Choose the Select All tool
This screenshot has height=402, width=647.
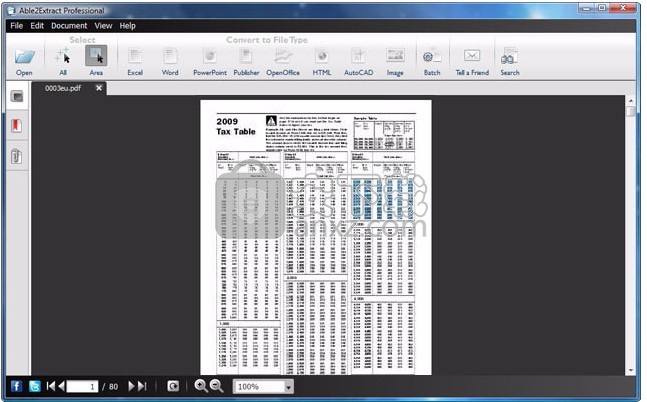pos(63,61)
